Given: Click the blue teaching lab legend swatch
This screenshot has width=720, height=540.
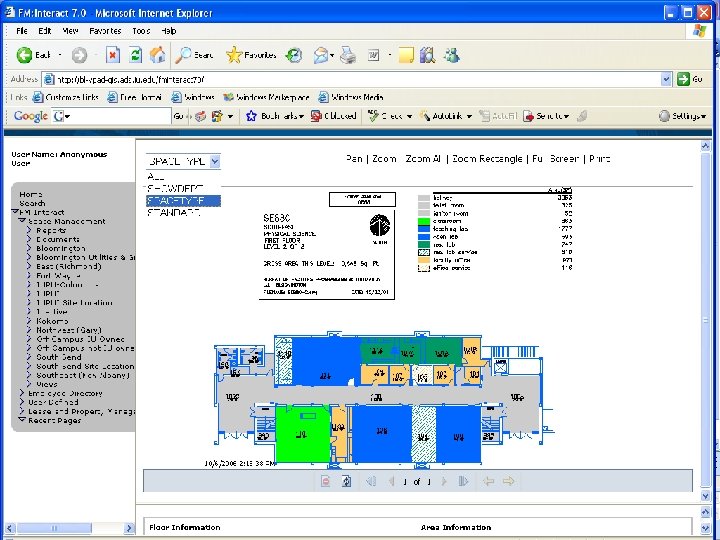Looking at the screenshot, I should [424, 229].
